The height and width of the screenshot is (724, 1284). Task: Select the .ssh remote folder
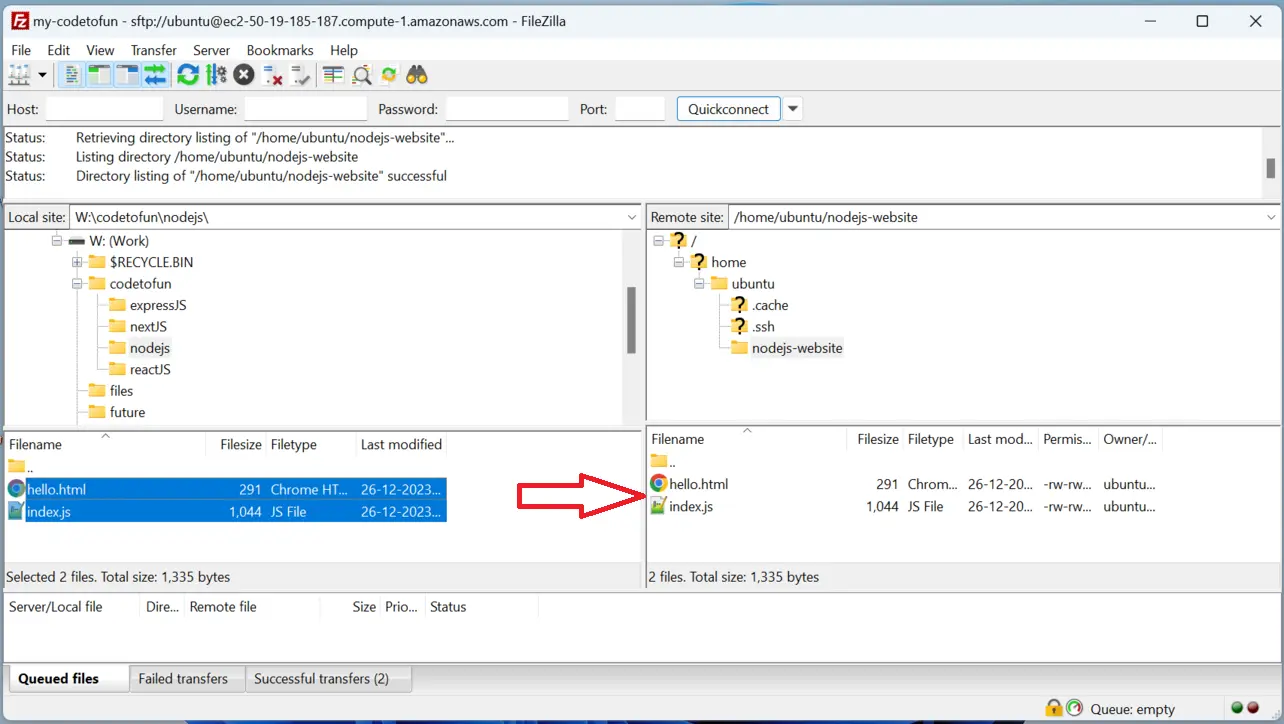point(763,327)
